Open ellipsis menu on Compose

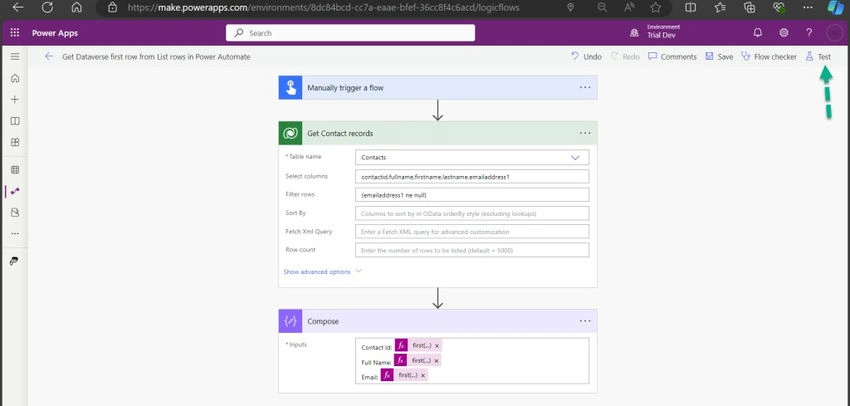point(585,321)
